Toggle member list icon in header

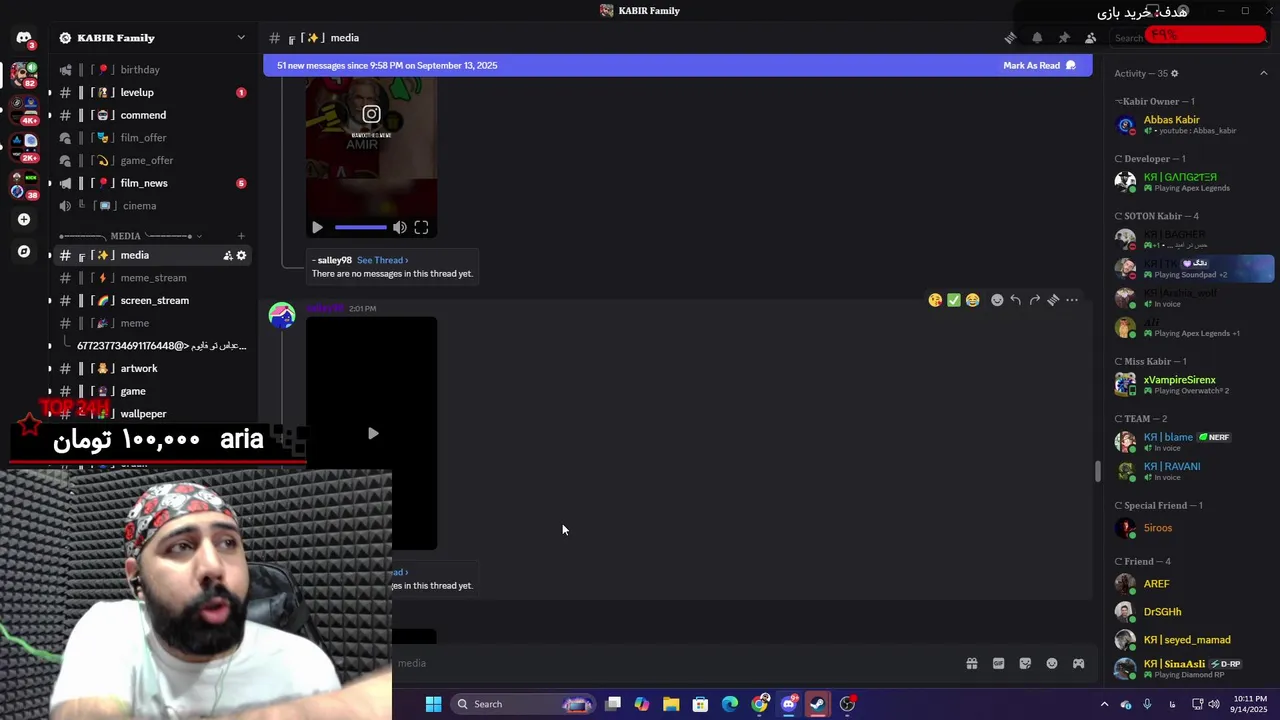1090,38
